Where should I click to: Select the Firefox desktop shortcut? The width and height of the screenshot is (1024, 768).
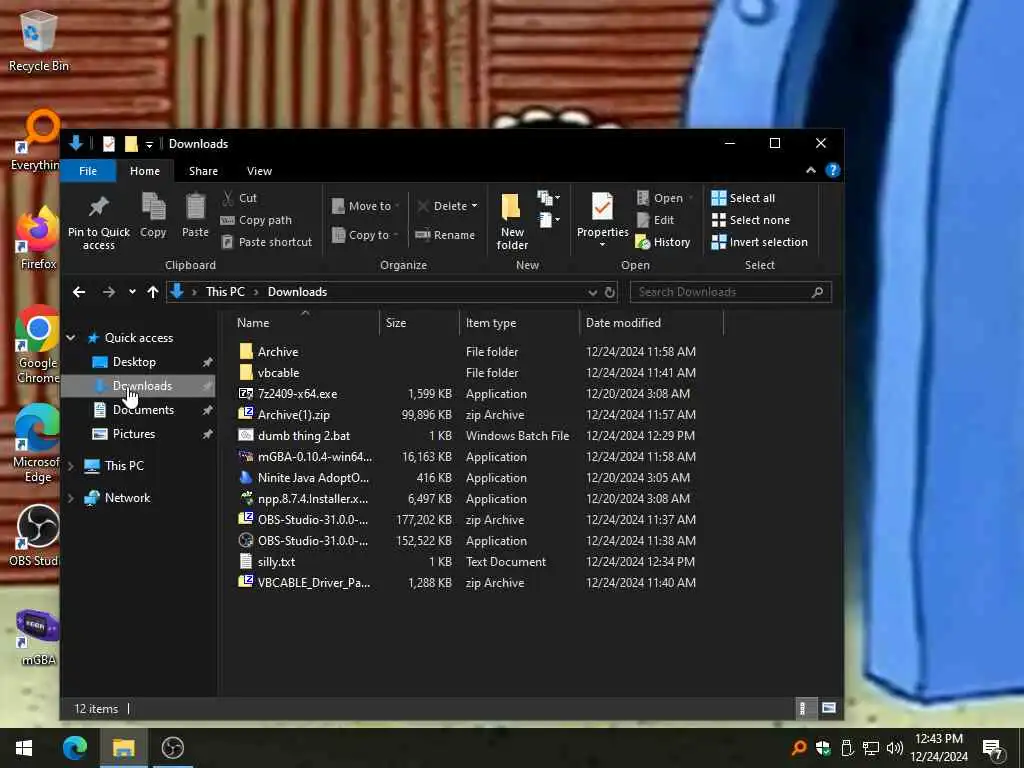pyautogui.click(x=38, y=239)
